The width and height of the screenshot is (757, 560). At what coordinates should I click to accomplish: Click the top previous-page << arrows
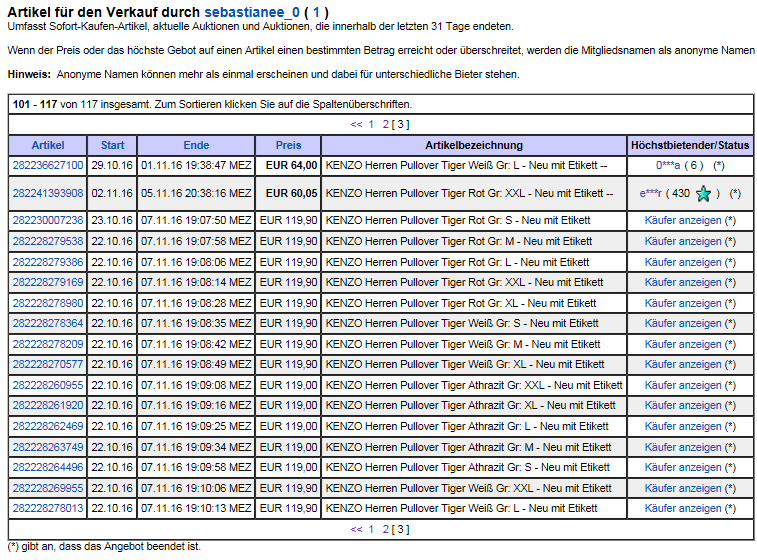pyautogui.click(x=356, y=125)
